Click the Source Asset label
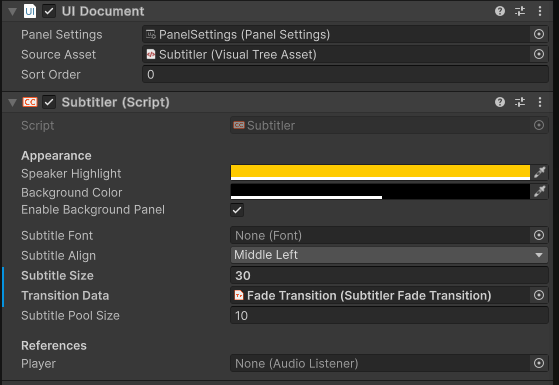Image resolution: width=559 pixels, height=385 pixels. 58,54
